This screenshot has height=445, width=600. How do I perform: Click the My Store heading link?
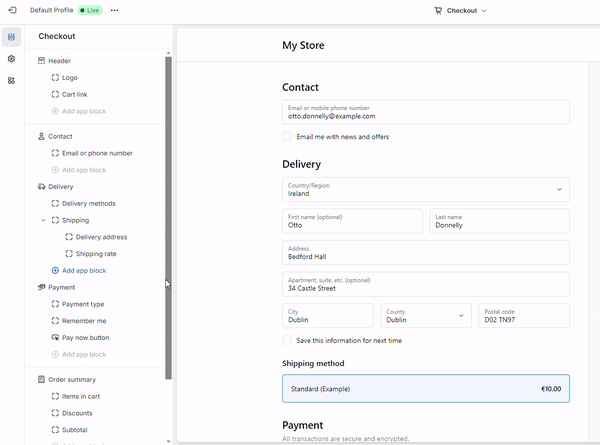pos(303,45)
